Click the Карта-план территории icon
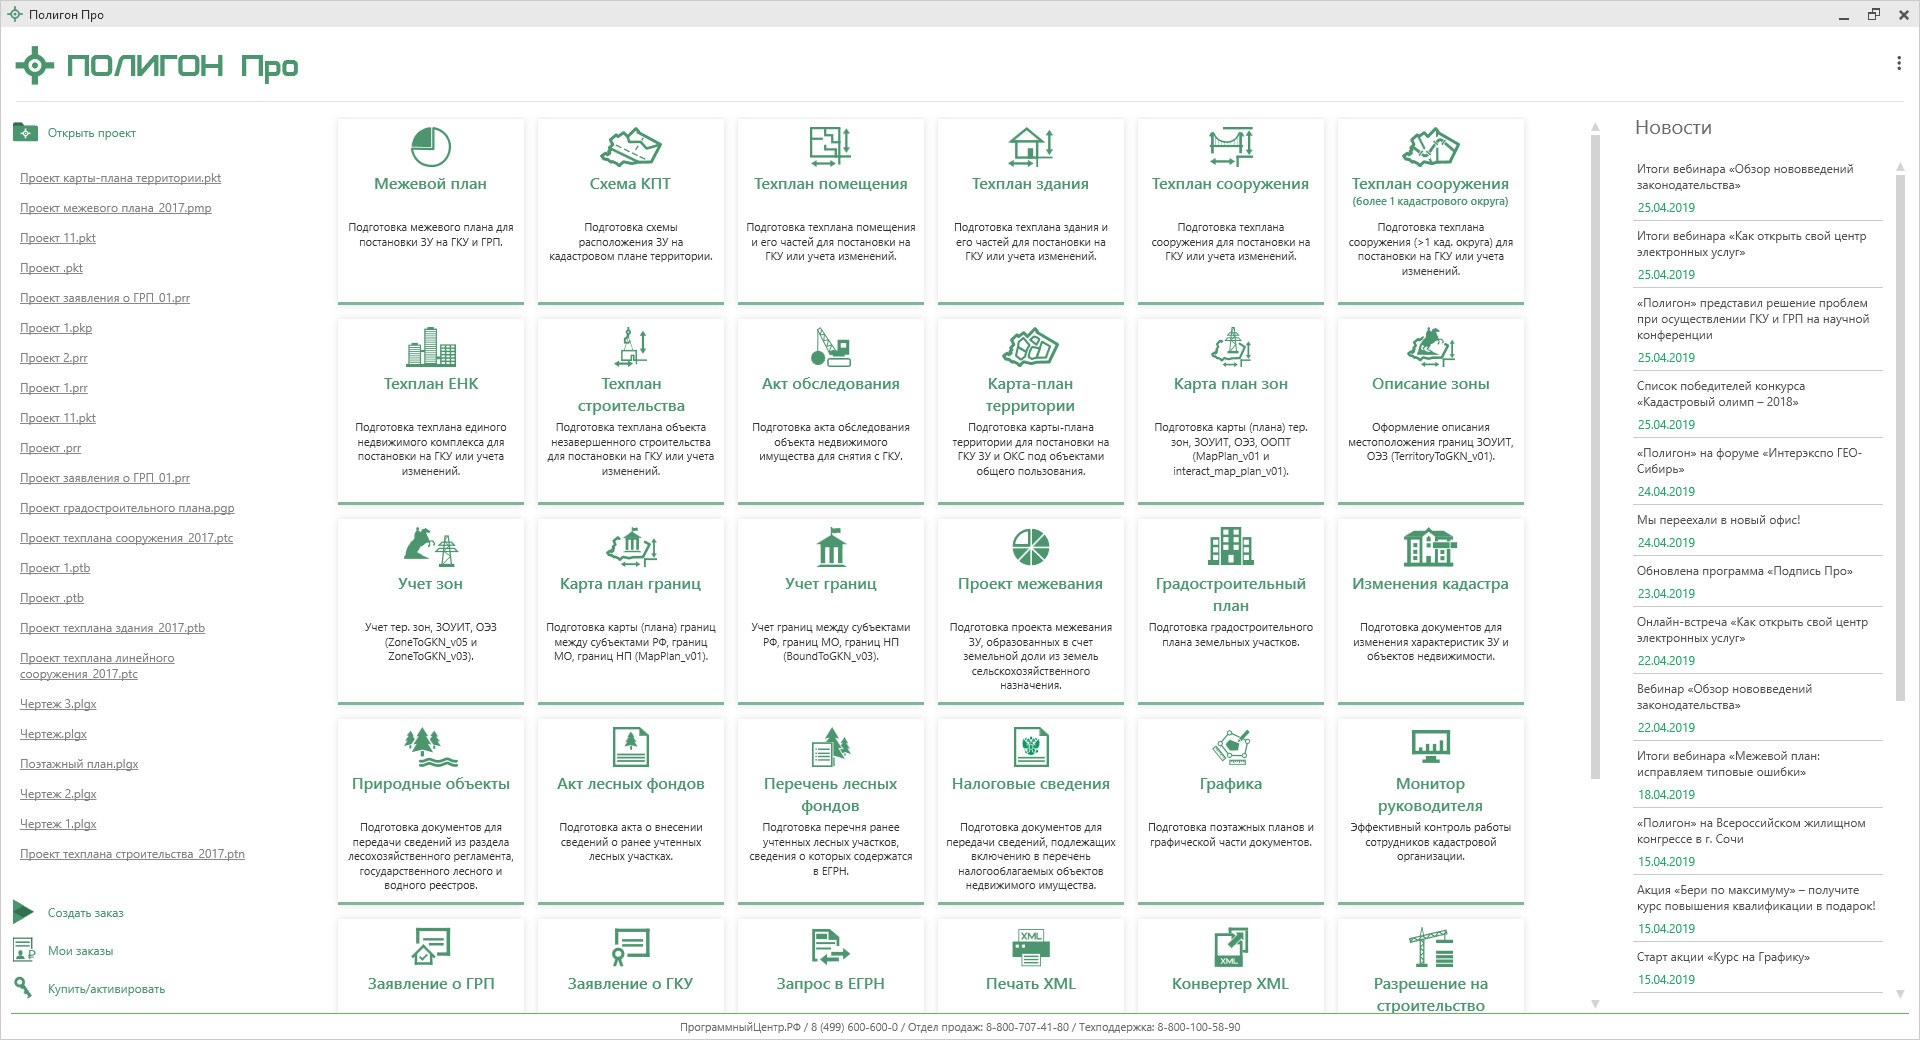This screenshot has height=1040, width=1920. [1031, 347]
